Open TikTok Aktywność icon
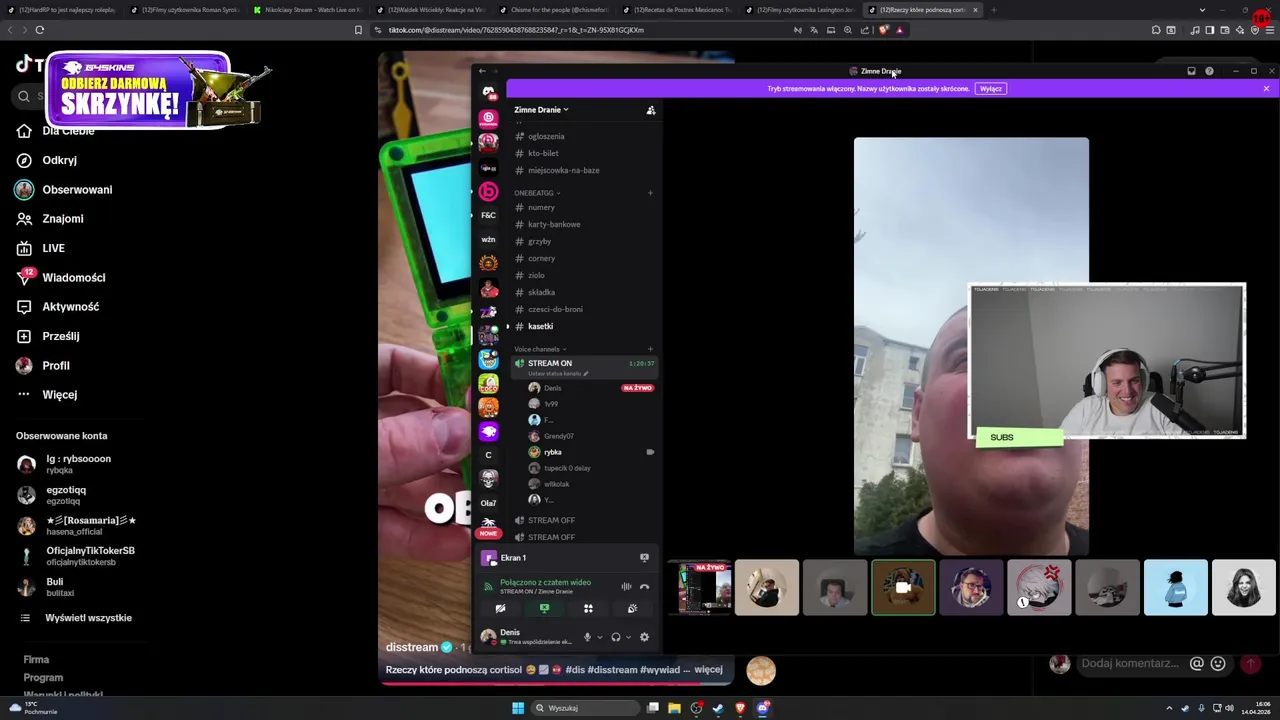Image resolution: width=1280 pixels, height=720 pixels. click(x=24, y=307)
